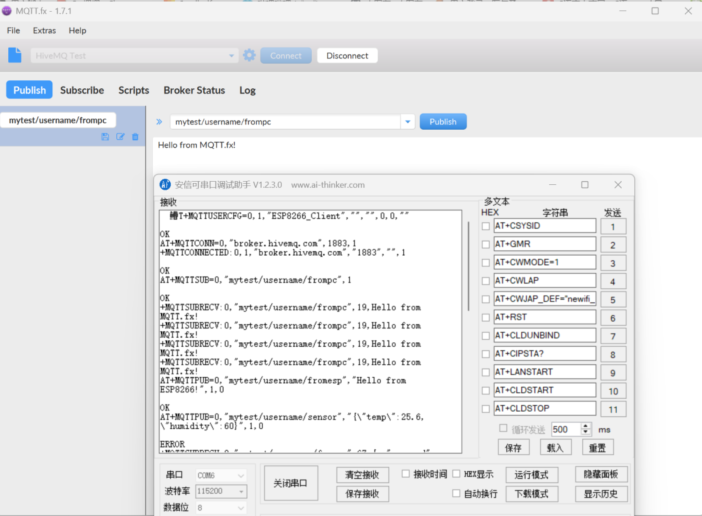Click the receive area vertical scrollbar
This screenshot has width=702, height=516.
tap(468, 266)
